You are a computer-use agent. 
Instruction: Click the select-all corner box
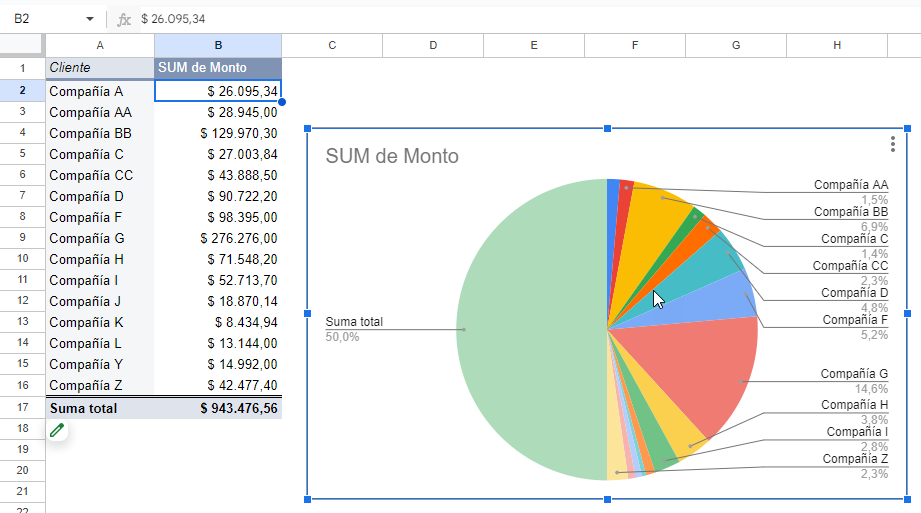pyautogui.click(x=22, y=45)
